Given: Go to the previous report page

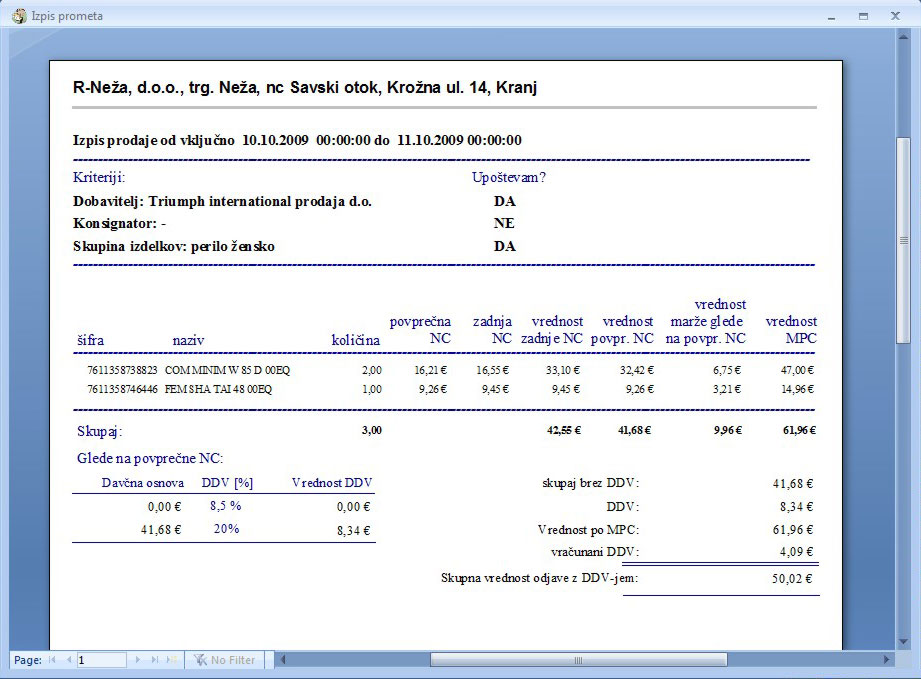Looking at the screenshot, I should (x=68, y=660).
